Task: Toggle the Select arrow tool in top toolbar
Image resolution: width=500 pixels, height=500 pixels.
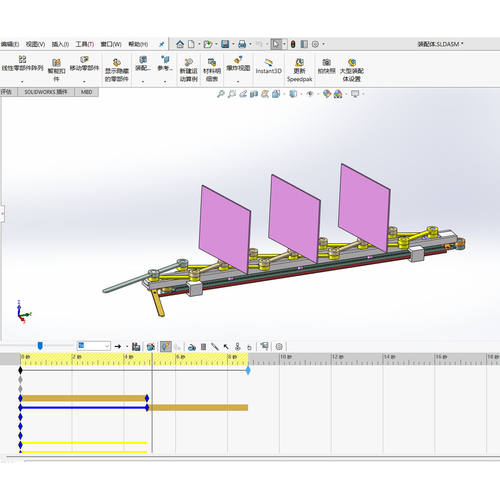Action: click(x=276, y=44)
